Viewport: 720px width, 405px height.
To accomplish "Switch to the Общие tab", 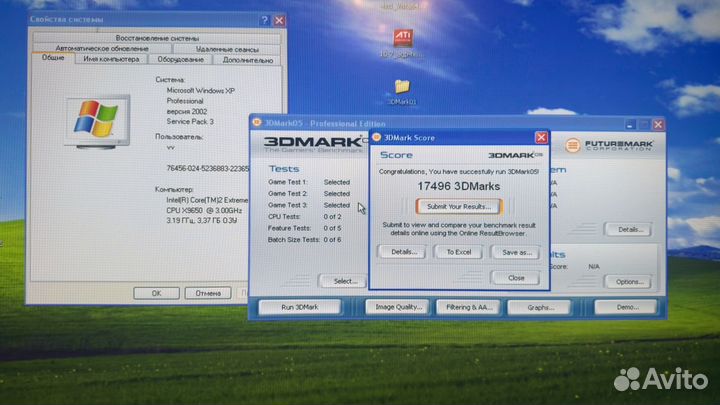I will pyautogui.click(x=53, y=58).
